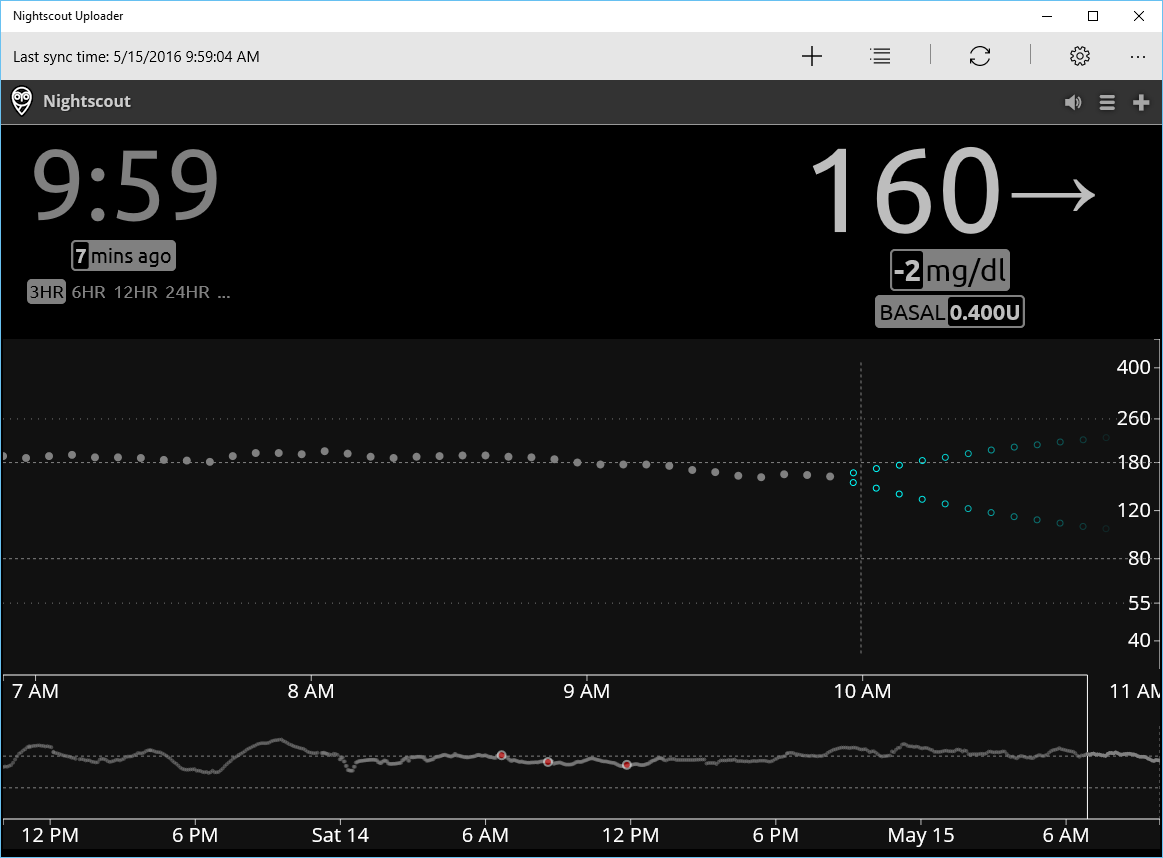Click the '7 mins ago' label

123,255
